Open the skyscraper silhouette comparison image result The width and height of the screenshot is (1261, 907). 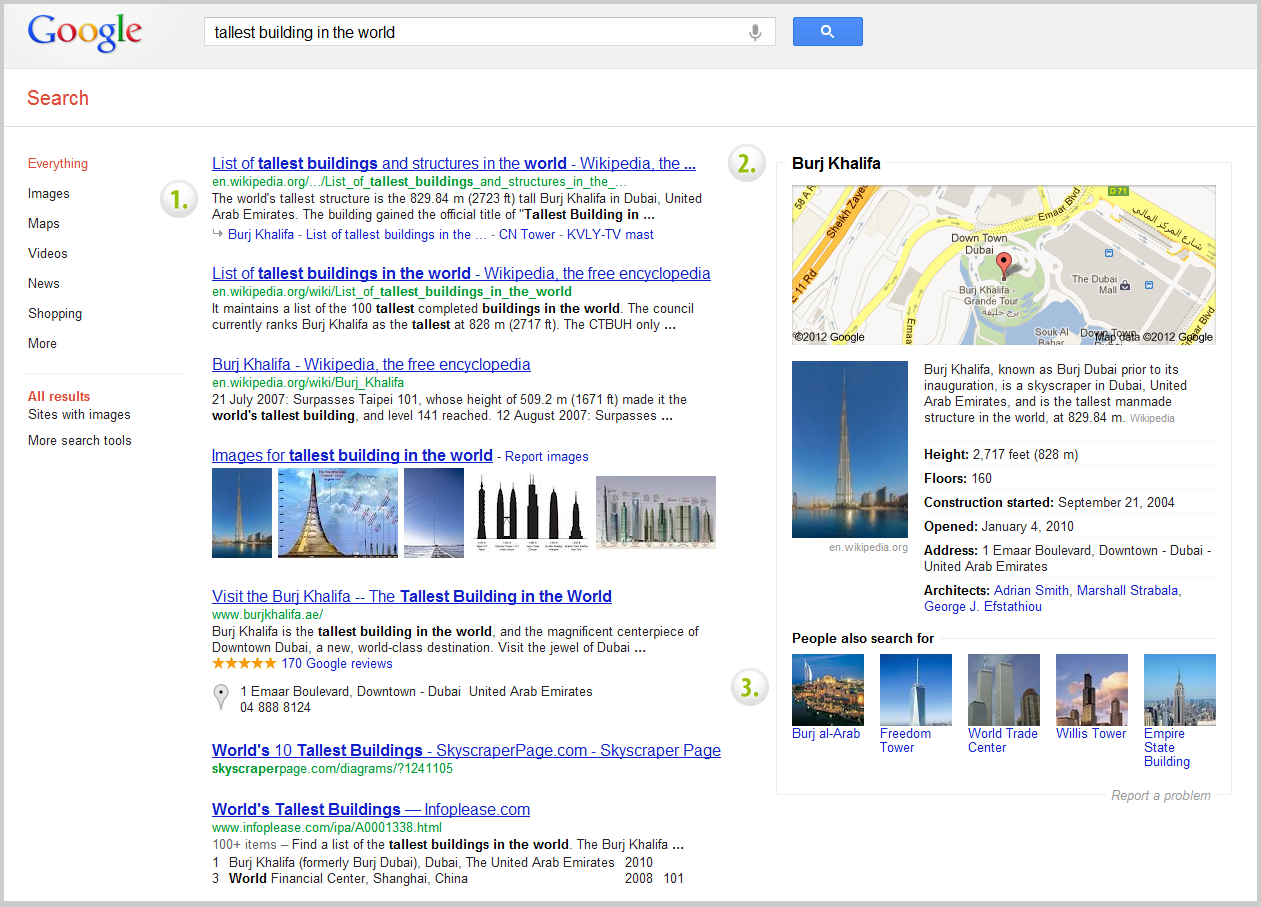[529, 512]
